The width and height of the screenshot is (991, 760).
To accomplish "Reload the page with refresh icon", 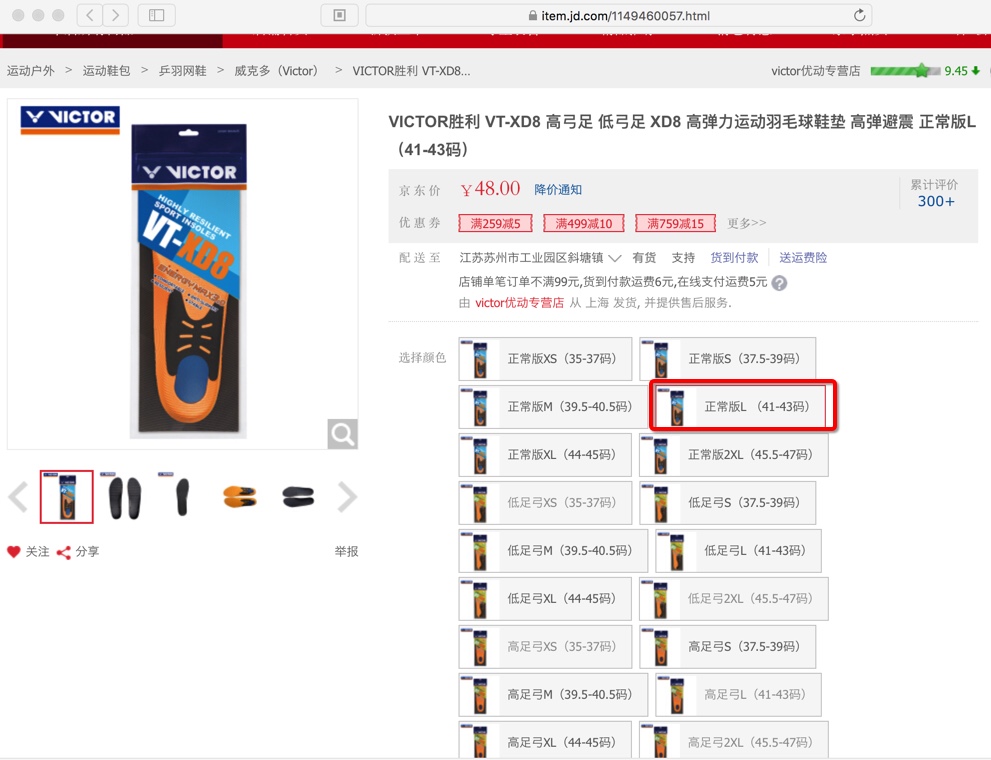I will point(859,15).
